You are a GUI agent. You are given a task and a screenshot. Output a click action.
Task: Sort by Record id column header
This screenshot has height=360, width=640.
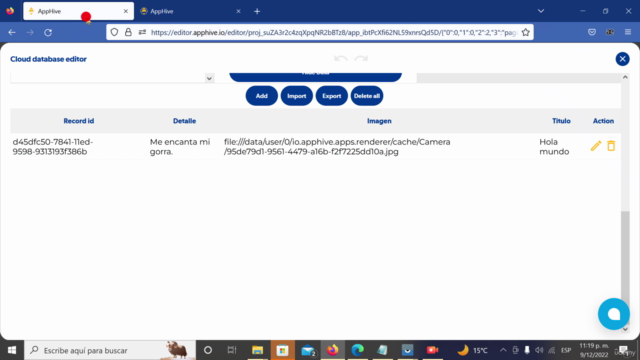click(79, 121)
